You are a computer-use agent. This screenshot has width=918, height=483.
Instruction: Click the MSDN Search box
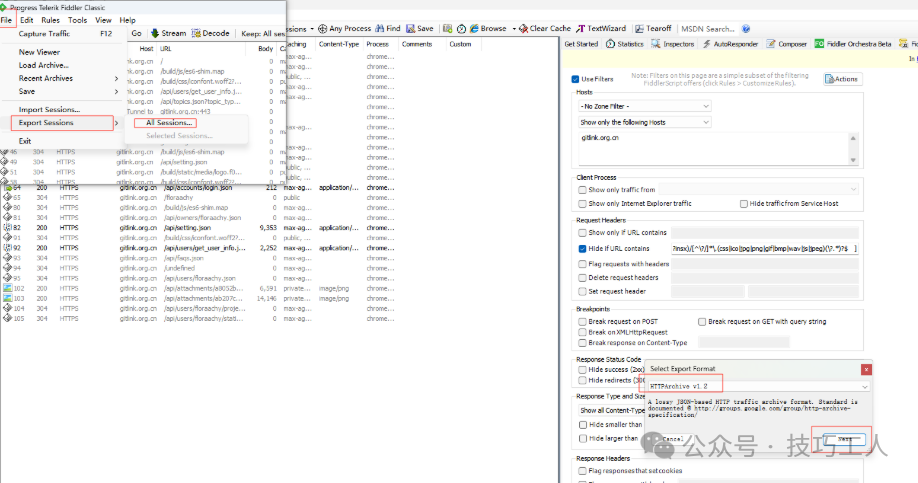click(x=708, y=29)
